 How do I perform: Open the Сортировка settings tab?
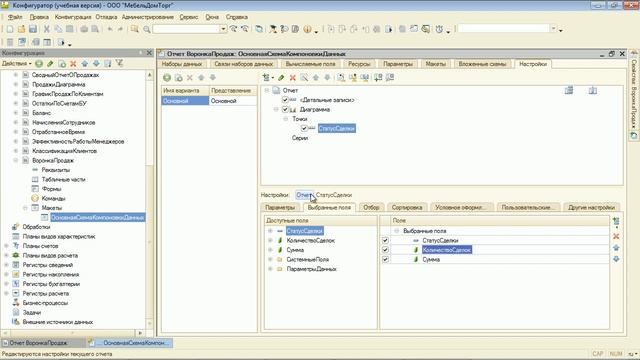(x=407, y=207)
